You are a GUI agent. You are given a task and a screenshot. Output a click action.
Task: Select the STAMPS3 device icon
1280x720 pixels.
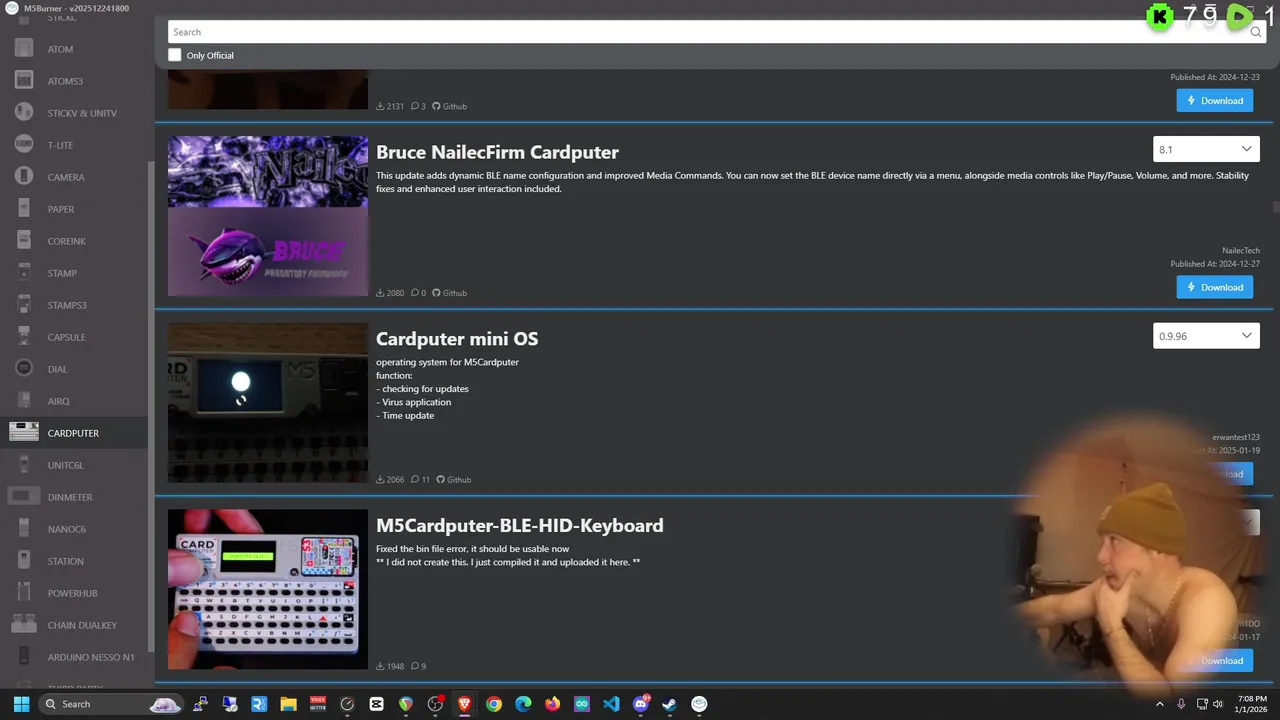pyautogui.click(x=24, y=305)
